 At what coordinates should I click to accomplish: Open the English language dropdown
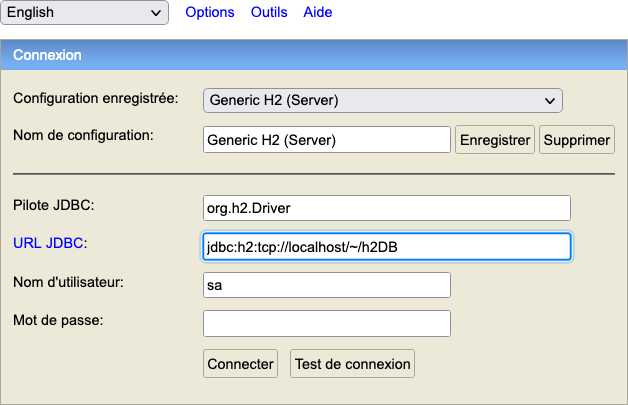[85, 12]
